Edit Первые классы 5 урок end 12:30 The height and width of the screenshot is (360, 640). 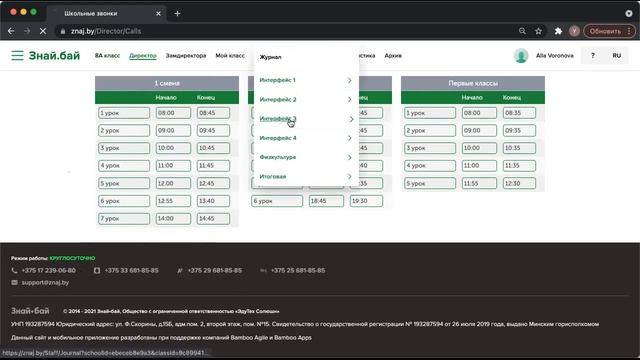point(519,183)
